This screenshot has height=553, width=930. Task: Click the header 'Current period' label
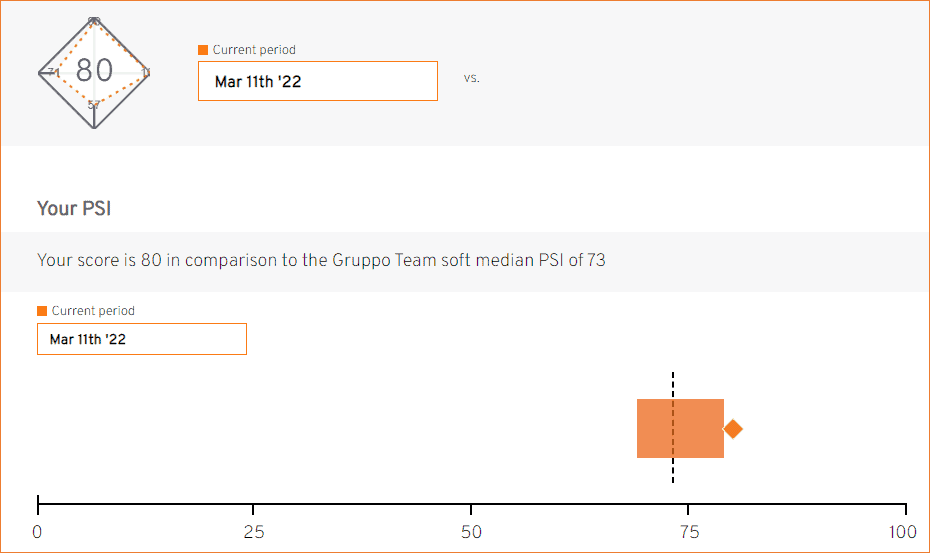pyautogui.click(x=254, y=50)
